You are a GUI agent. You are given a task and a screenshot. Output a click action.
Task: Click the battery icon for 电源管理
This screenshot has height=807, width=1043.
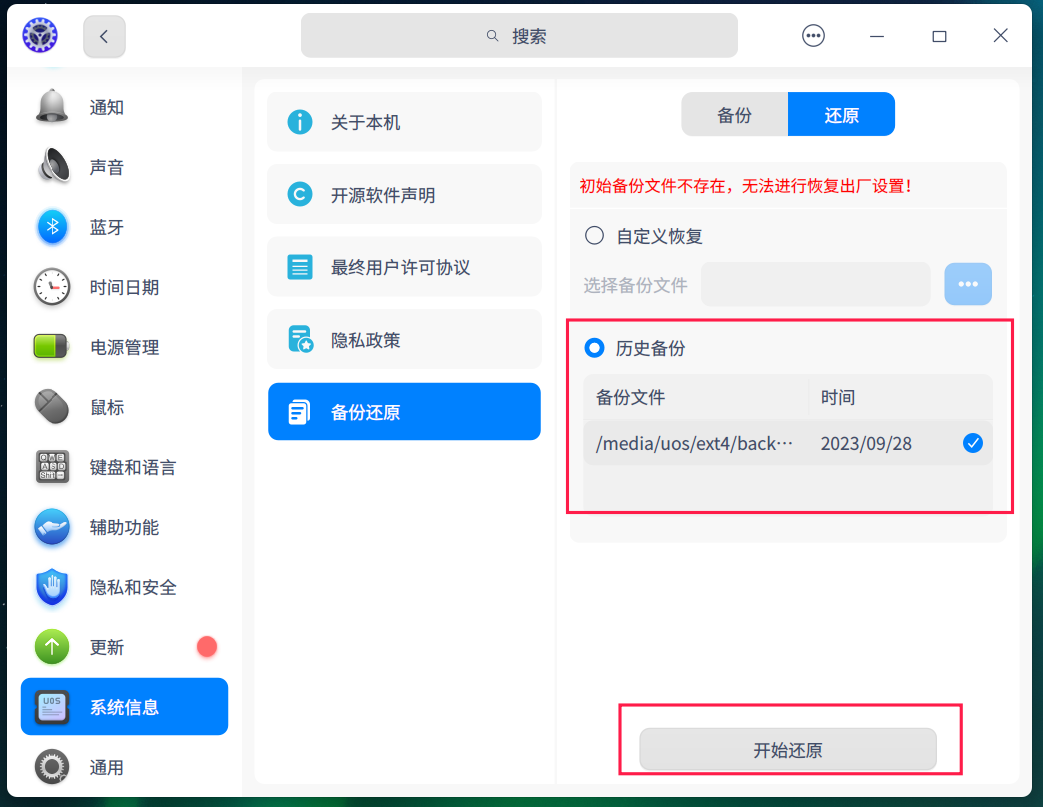tap(51, 347)
